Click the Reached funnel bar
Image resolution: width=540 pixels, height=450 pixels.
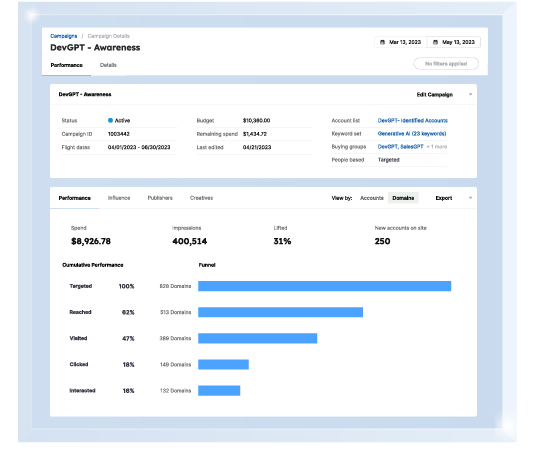(280, 312)
